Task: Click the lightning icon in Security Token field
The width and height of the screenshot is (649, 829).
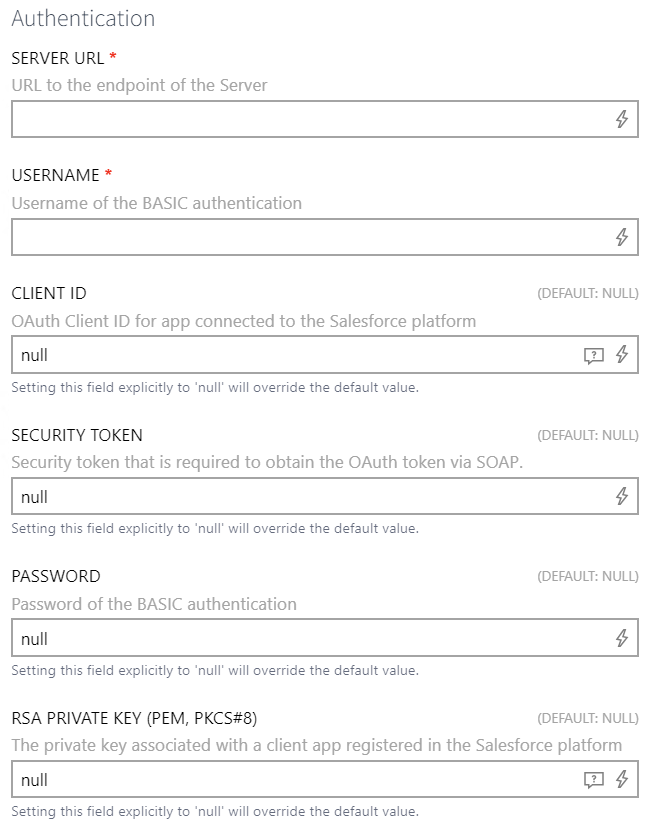Action: tap(622, 496)
